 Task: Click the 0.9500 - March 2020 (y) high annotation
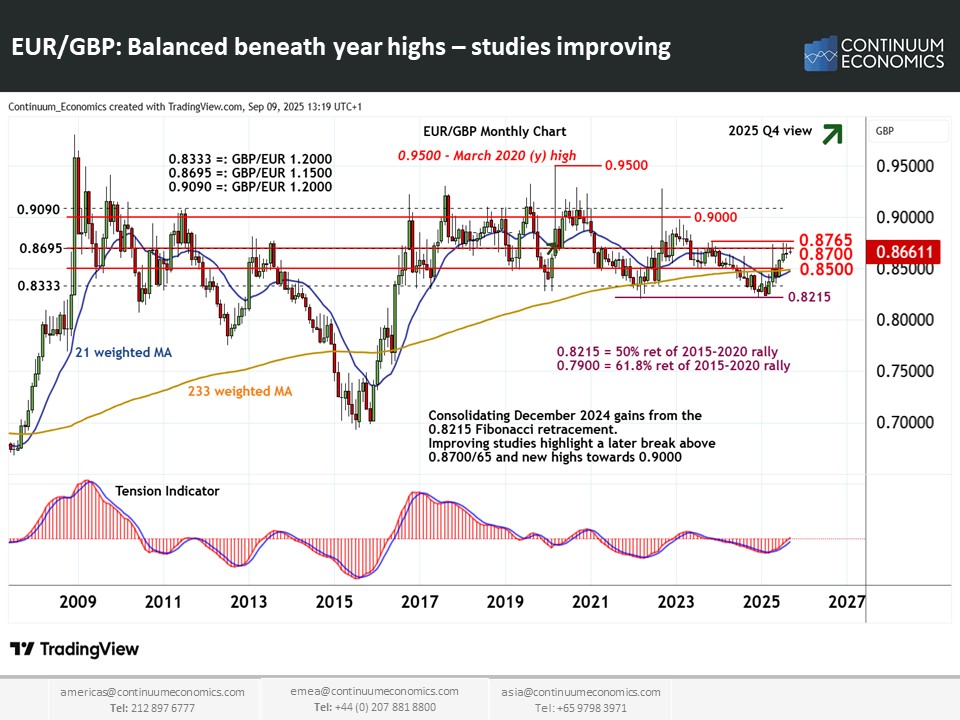pyautogui.click(x=487, y=156)
